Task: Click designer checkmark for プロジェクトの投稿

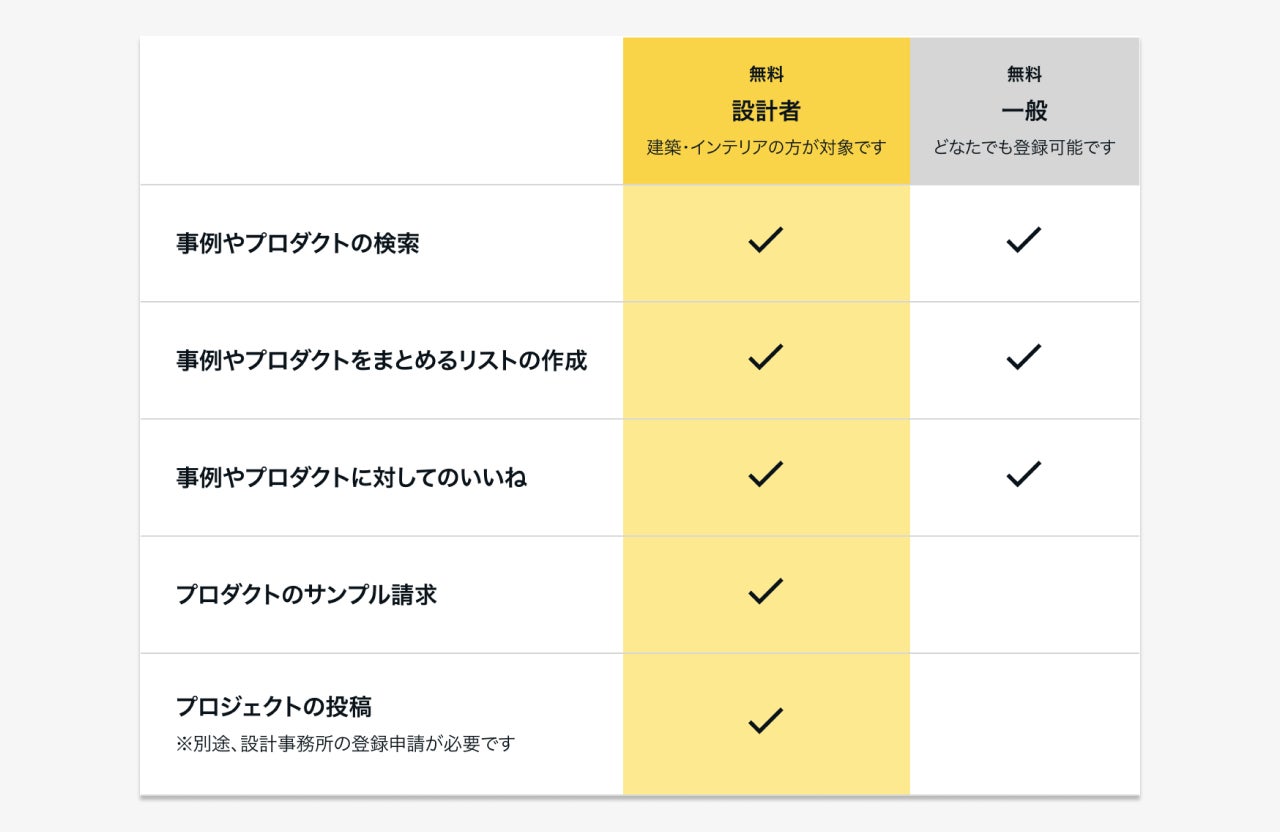Action: tap(765, 720)
